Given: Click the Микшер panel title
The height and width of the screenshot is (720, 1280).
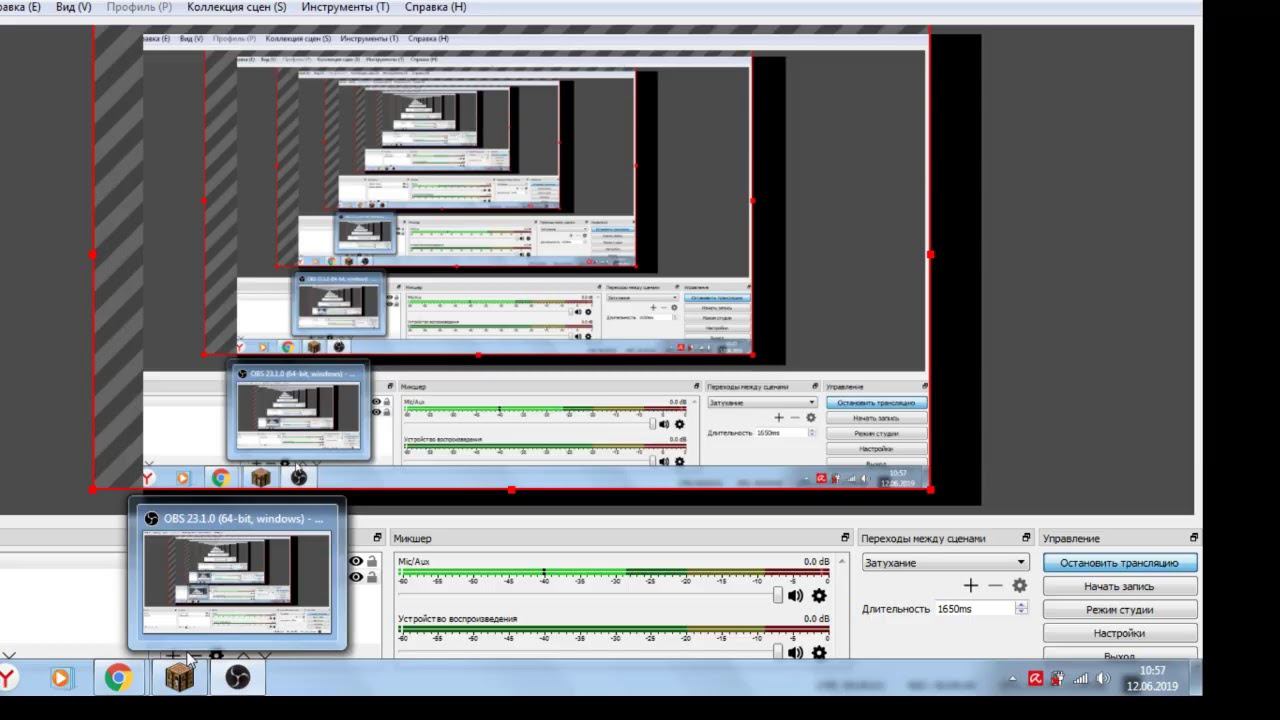Looking at the screenshot, I should (412, 538).
